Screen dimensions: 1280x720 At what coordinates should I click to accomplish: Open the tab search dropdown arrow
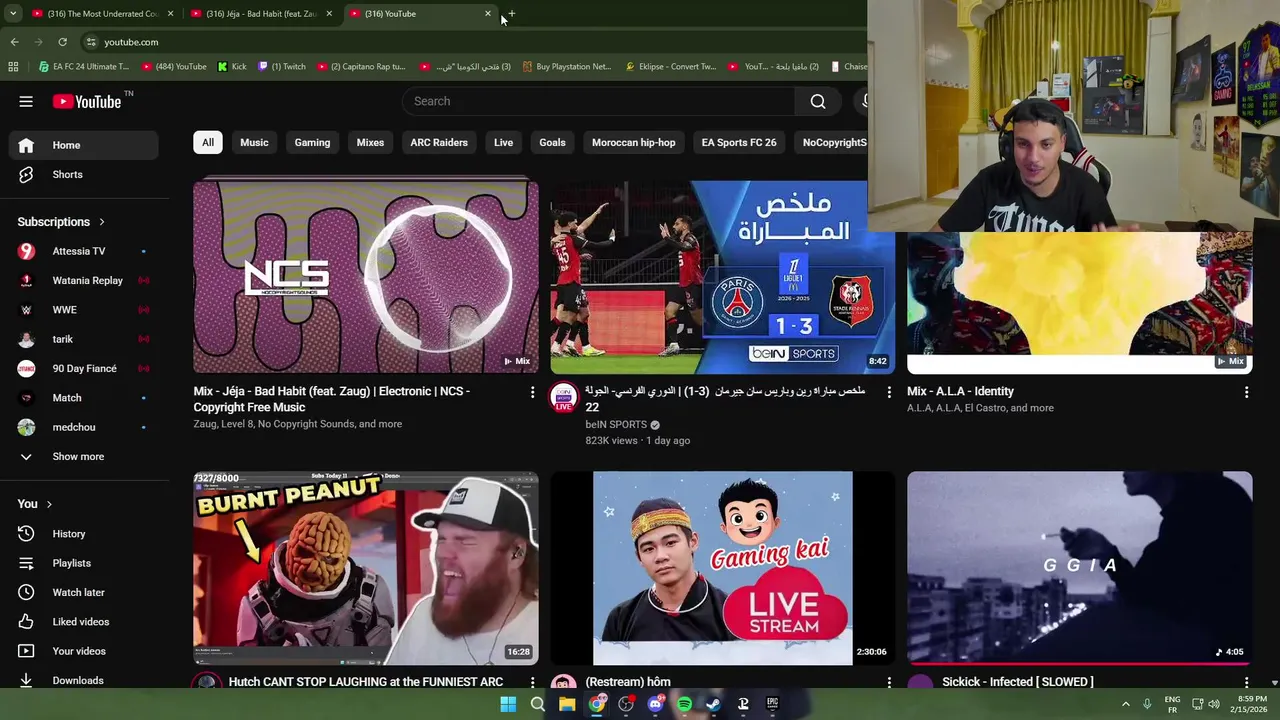coord(13,14)
